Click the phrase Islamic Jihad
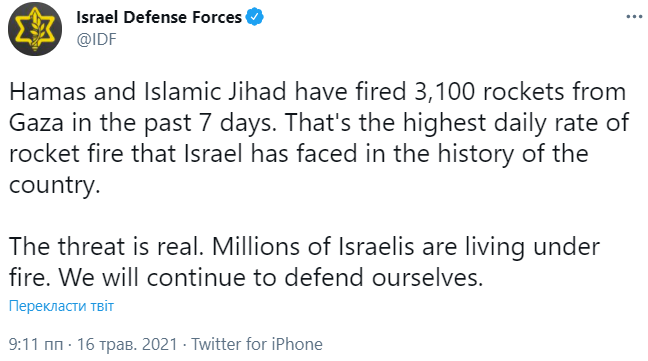Screen dimensions: 648x361 [215, 91]
